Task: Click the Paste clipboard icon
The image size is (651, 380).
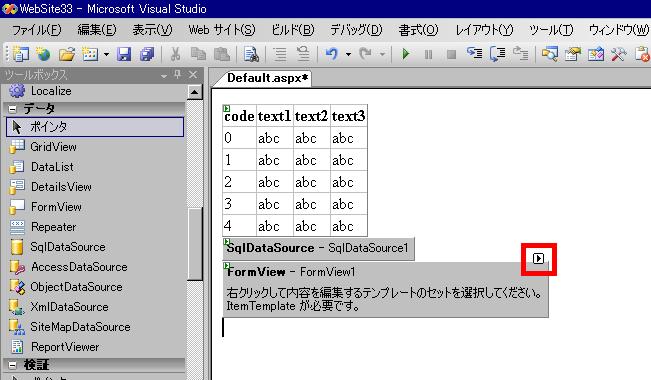Action: [222, 54]
